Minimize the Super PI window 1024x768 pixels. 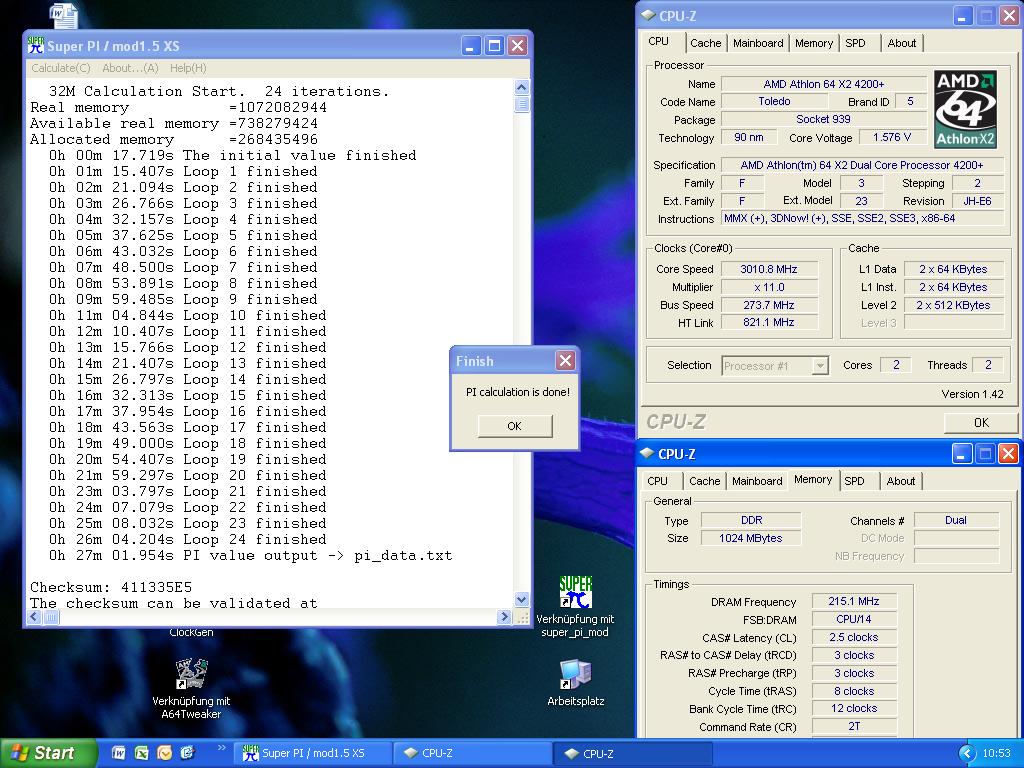[471, 46]
